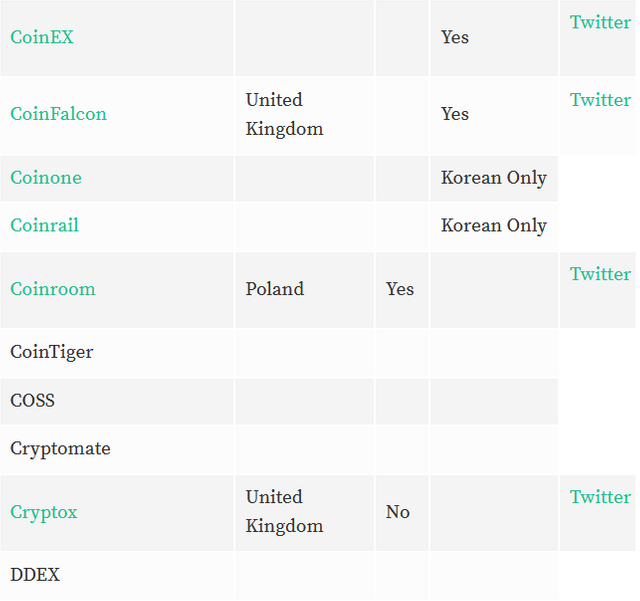The width and height of the screenshot is (640, 601).
Task: Open the CoinEX exchange link
Action: (42, 37)
